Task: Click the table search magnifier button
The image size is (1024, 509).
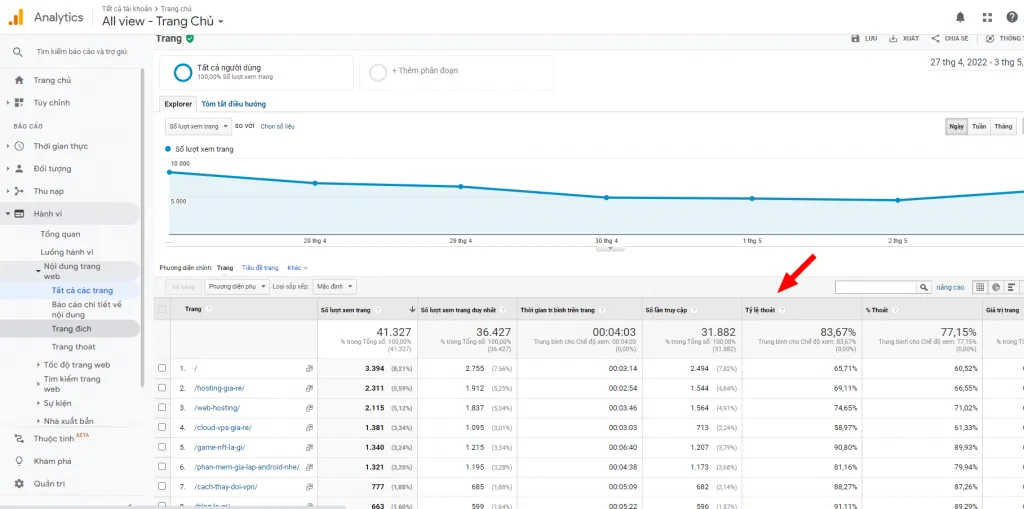Action: [924, 287]
